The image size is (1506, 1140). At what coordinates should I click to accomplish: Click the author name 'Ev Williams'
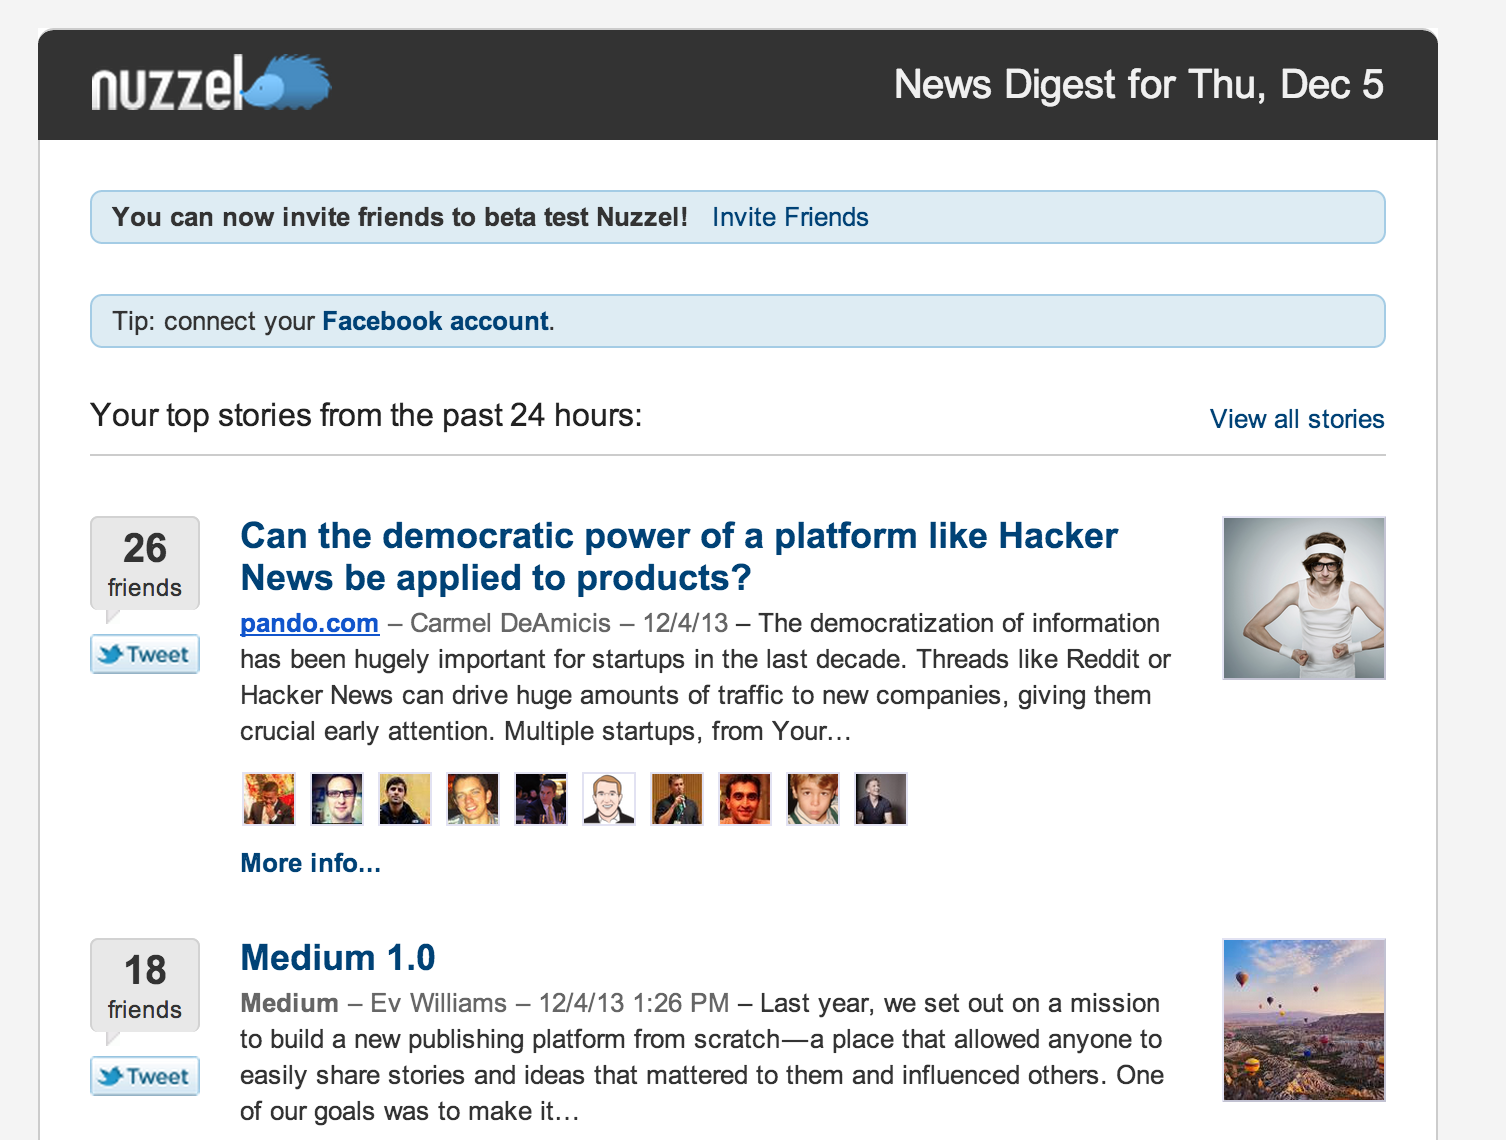tap(439, 1003)
